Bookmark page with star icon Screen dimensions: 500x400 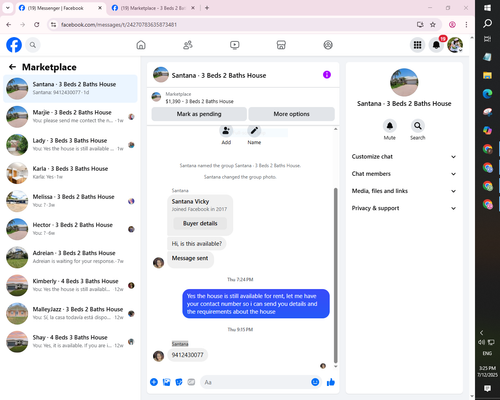[433, 24]
